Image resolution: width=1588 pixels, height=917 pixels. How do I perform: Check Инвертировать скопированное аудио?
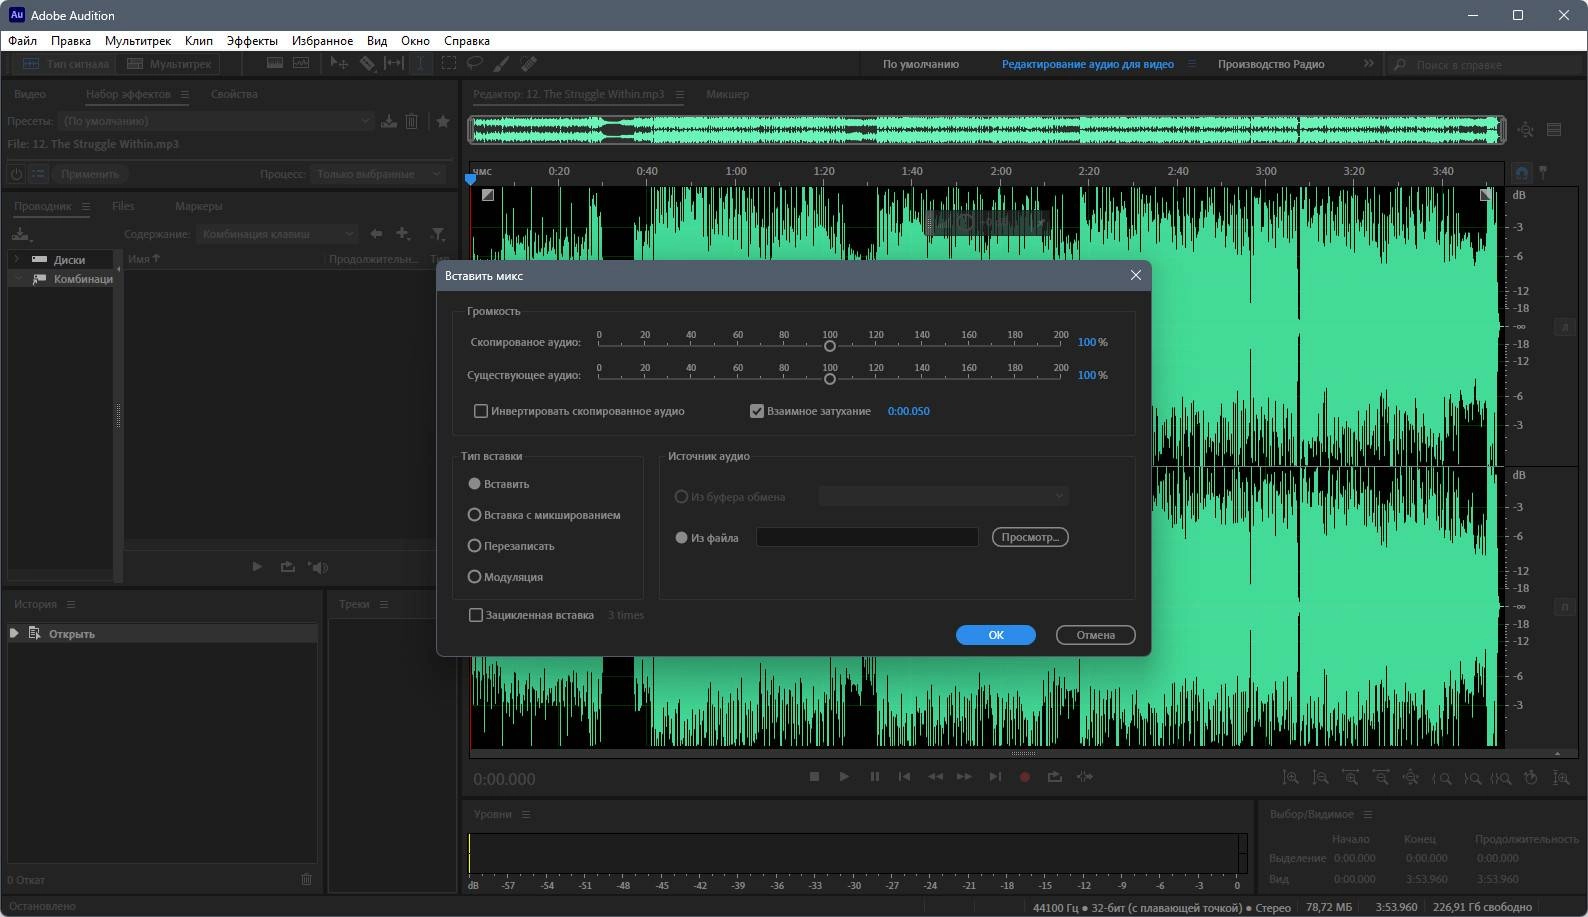click(481, 411)
